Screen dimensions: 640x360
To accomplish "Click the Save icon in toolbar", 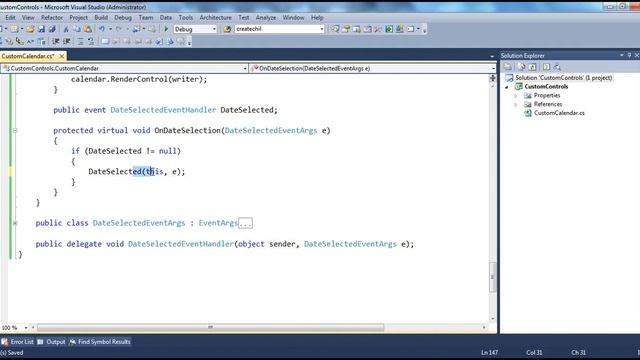I will [41, 29].
